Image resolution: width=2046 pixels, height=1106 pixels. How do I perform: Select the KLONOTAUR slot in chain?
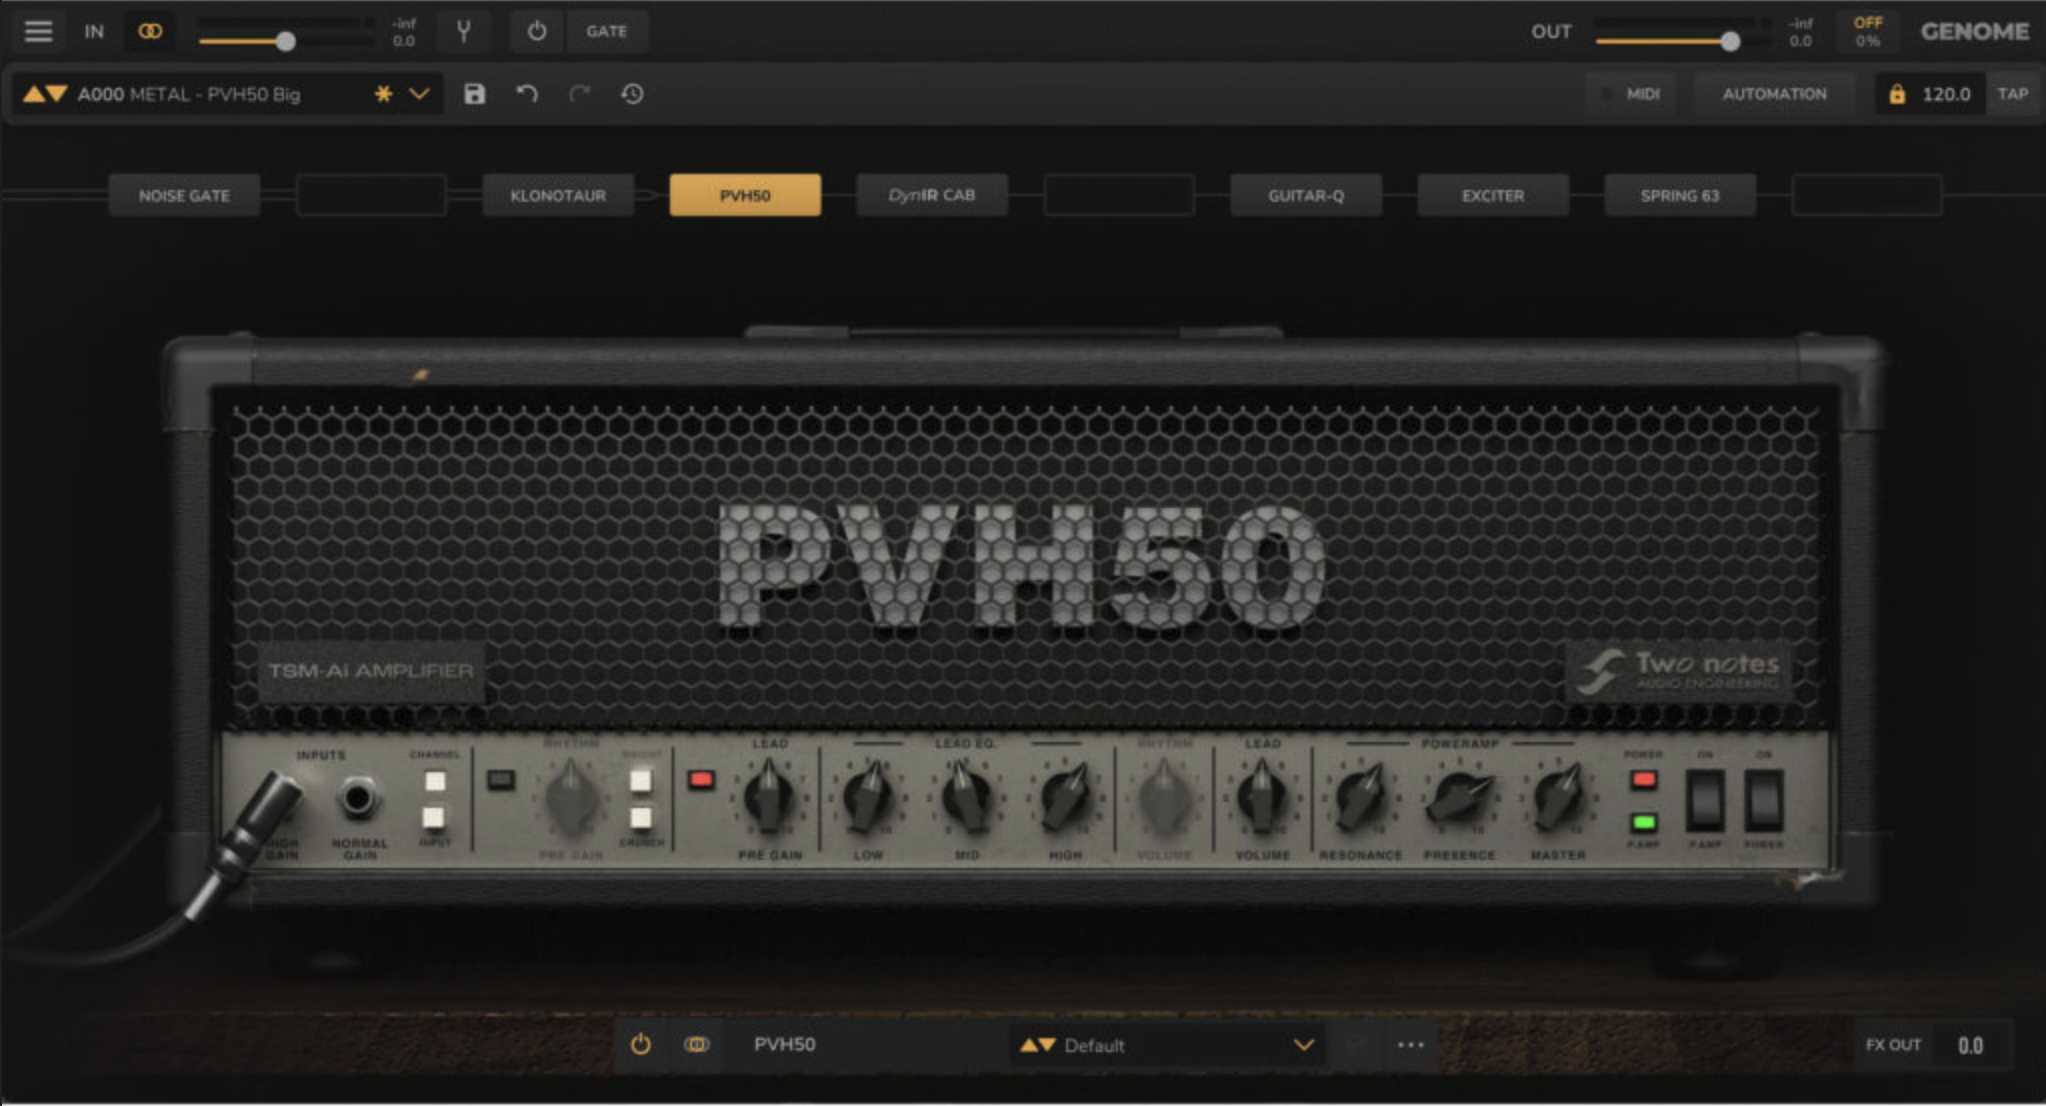[558, 195]
